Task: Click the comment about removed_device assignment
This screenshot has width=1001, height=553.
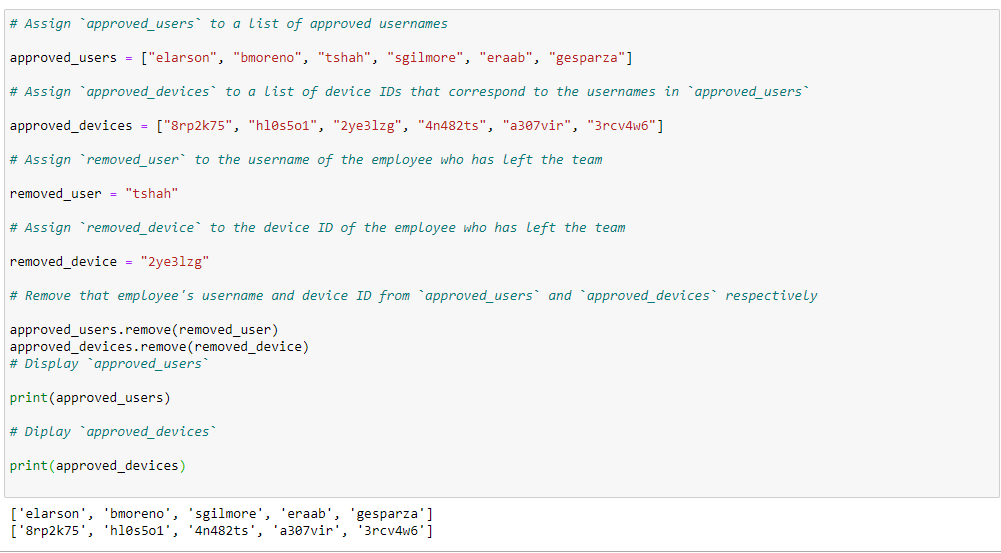Action: [x=317, y=228]
